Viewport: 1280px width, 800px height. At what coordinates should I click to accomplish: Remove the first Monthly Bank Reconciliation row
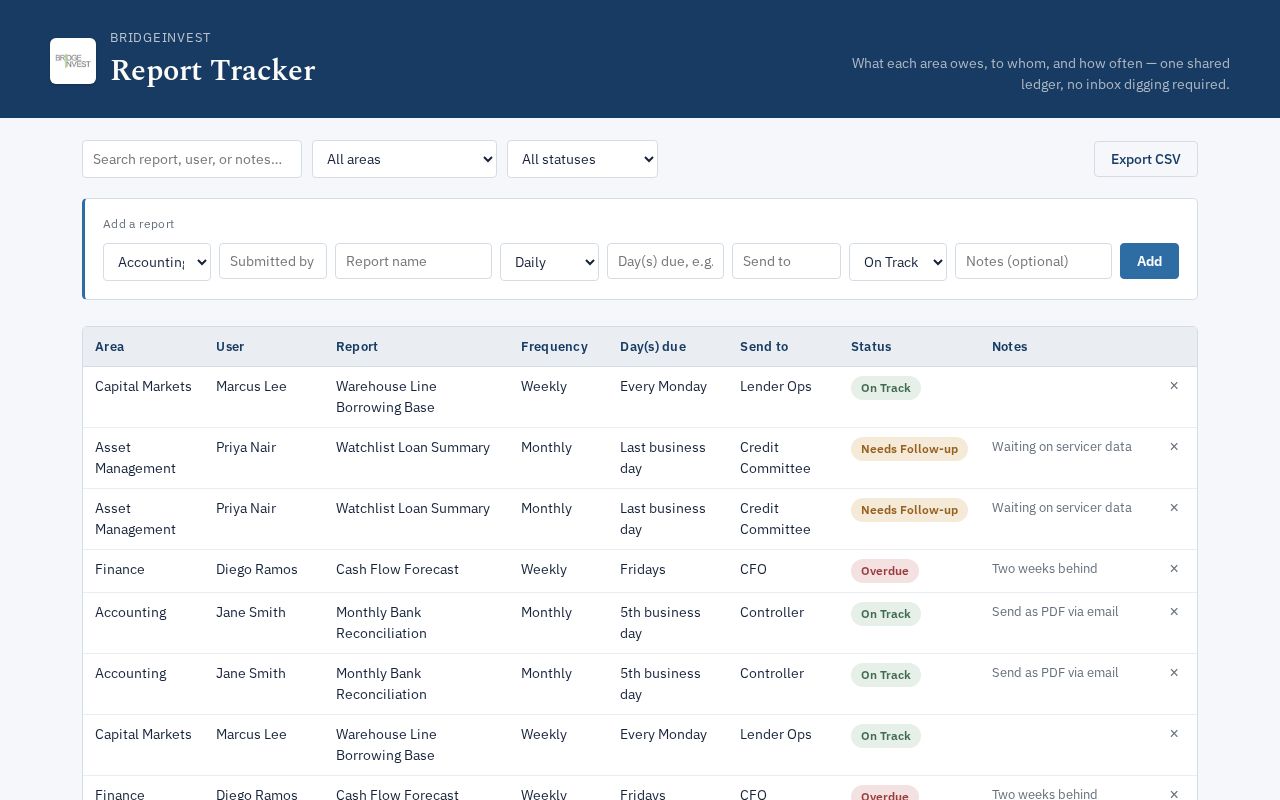click(1174, 612)
